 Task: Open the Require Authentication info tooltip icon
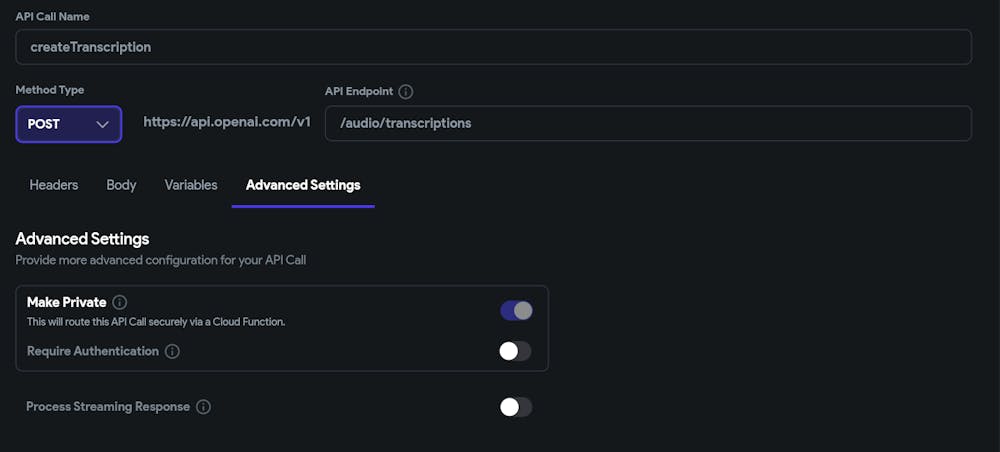[x=172, y=351]
